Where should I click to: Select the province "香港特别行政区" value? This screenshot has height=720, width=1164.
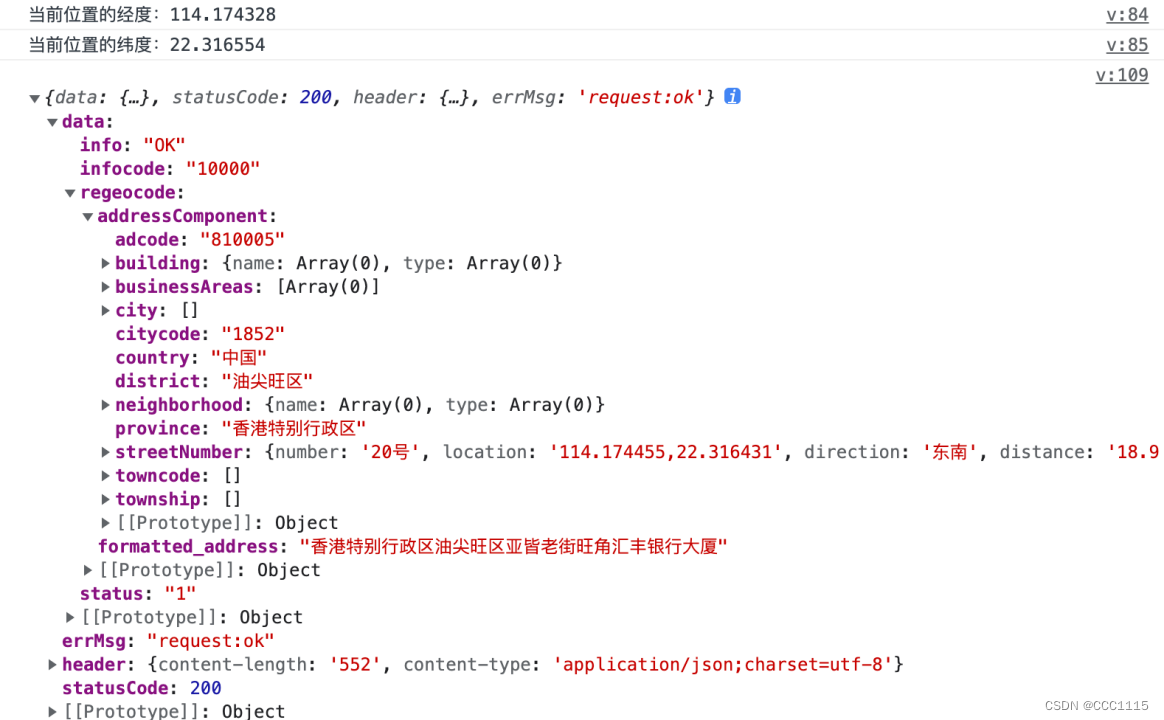(x=293, y=428)
